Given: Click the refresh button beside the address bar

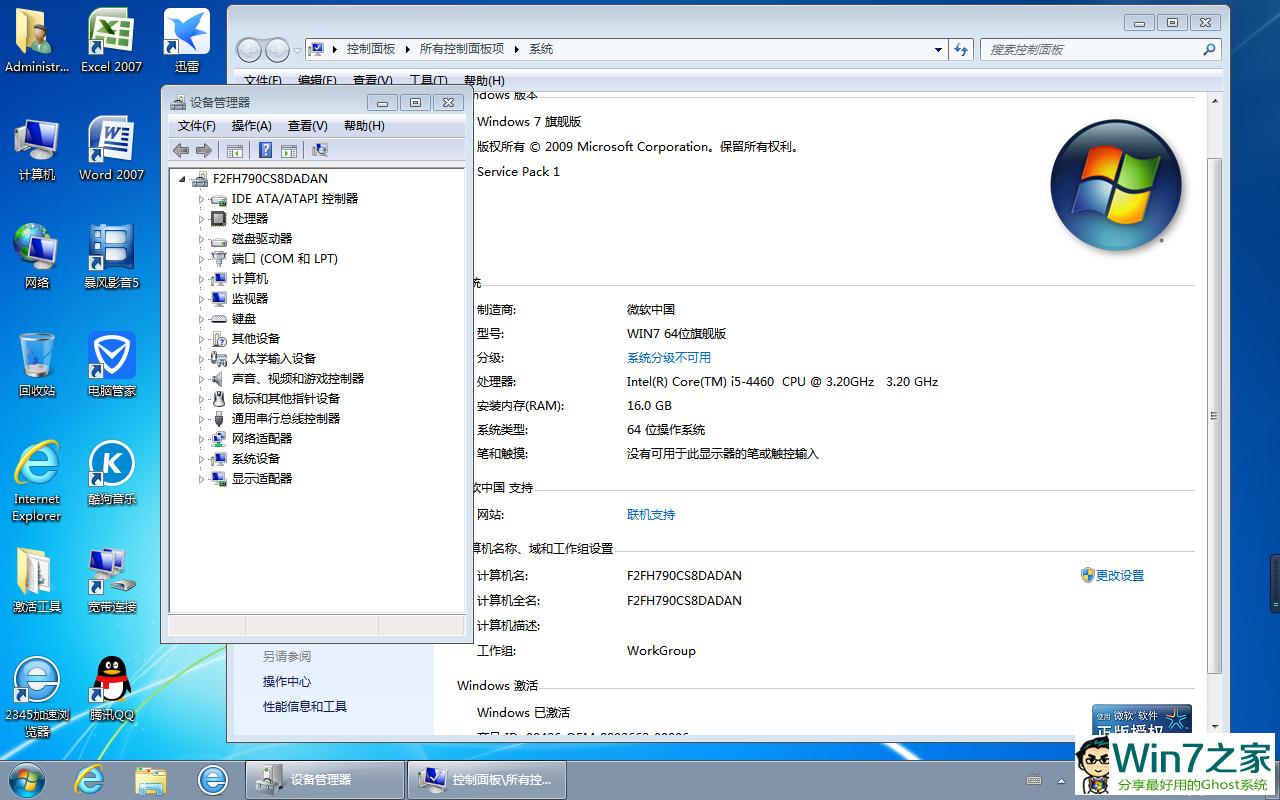Looking at the screenshot, I should (x=961, y=49).
